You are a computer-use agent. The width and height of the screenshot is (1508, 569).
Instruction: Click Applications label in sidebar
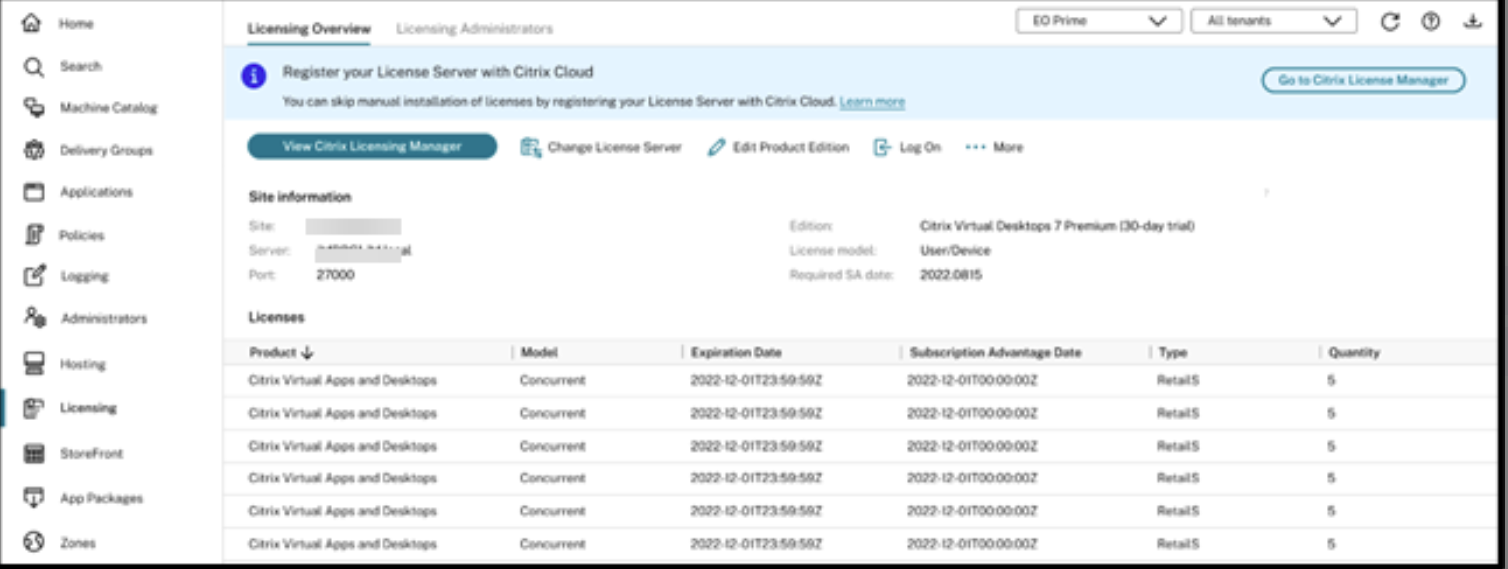96,192
